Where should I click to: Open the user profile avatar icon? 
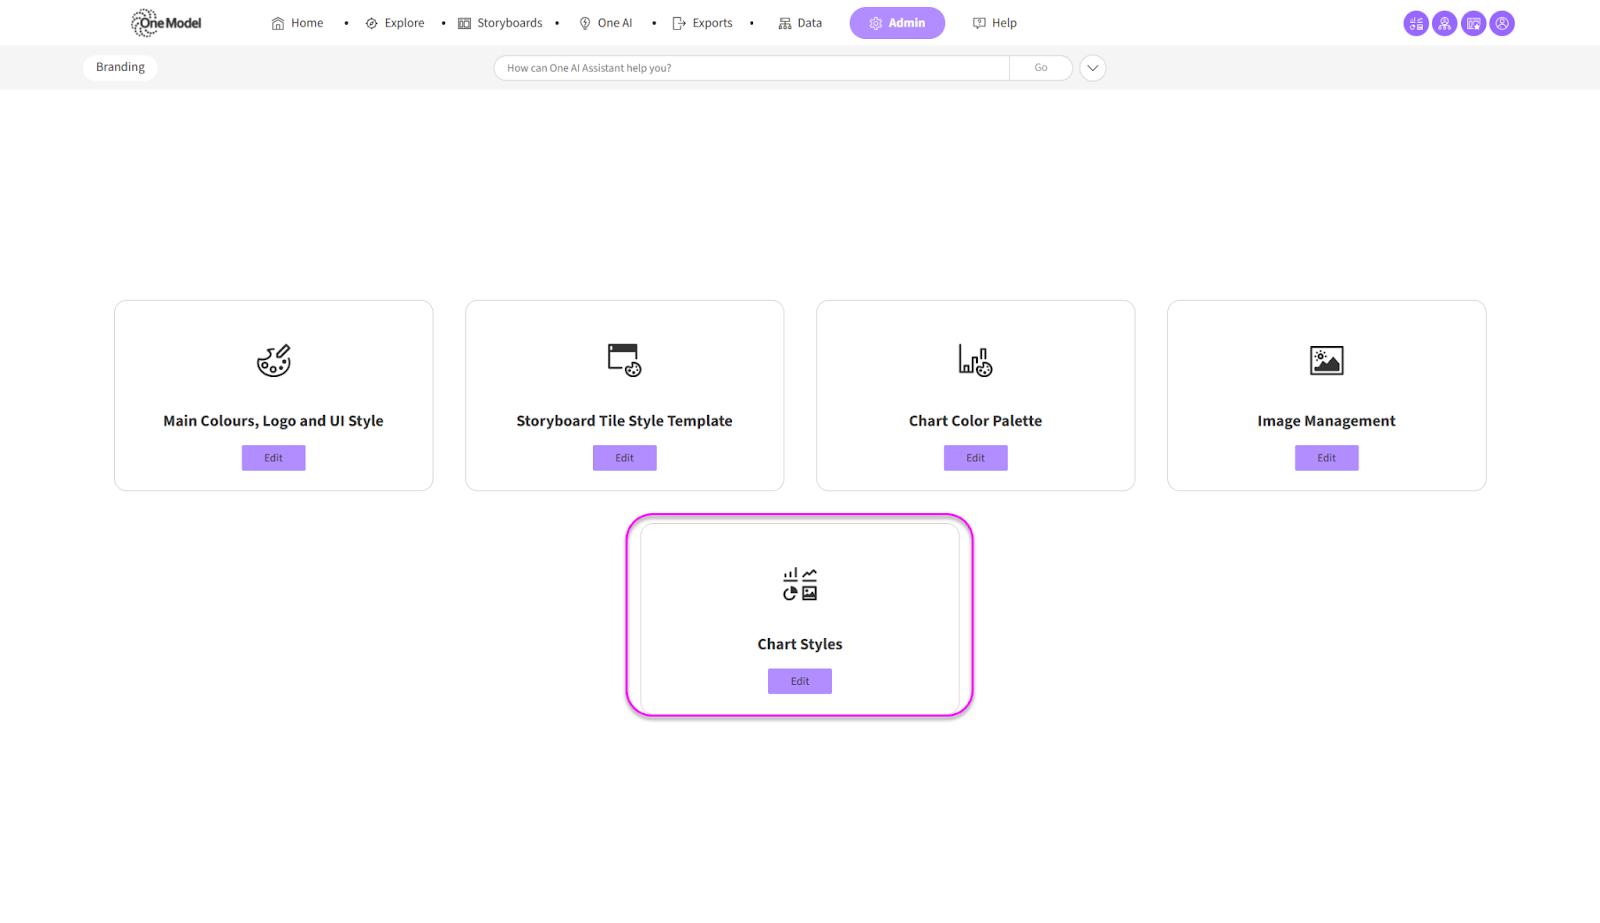1502,24
